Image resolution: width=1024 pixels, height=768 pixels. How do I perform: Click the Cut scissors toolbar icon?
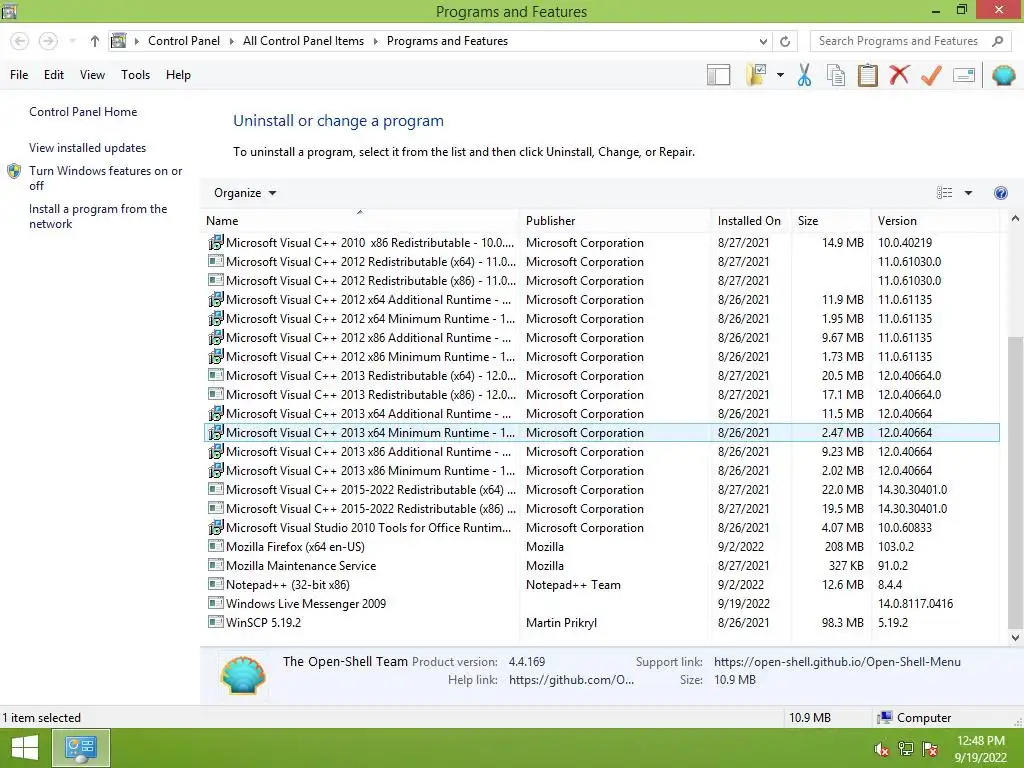[804, 75]
